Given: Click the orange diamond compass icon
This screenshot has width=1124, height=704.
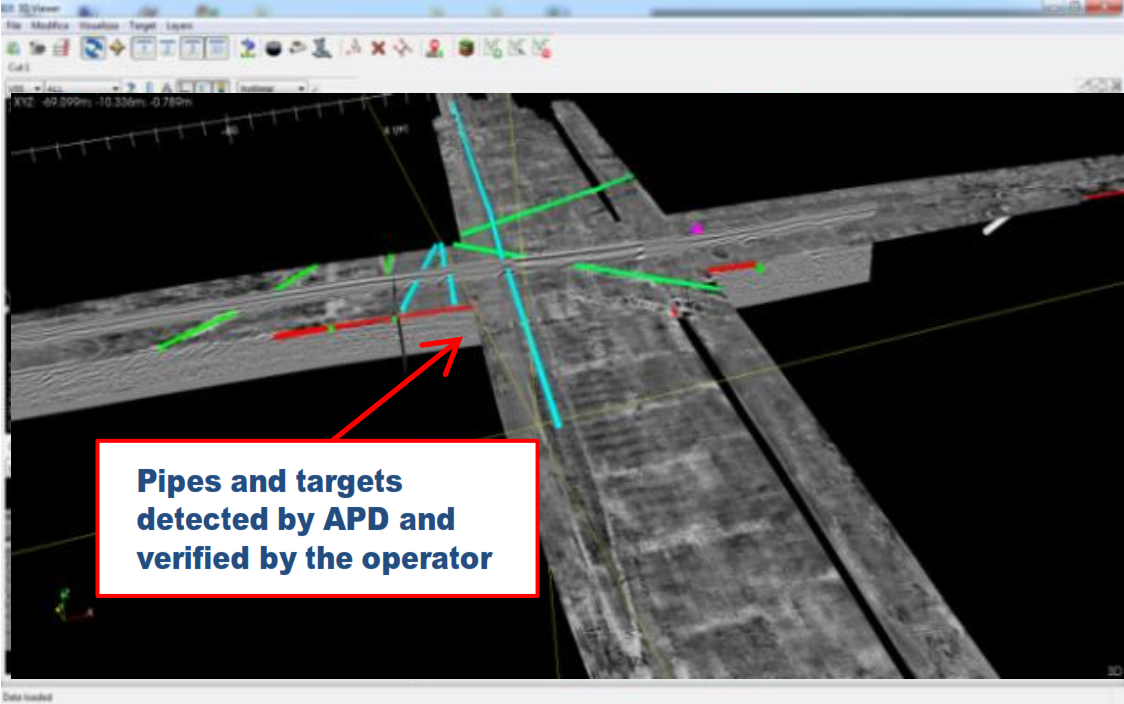Looking at the screenshot, I should point(116,47).
